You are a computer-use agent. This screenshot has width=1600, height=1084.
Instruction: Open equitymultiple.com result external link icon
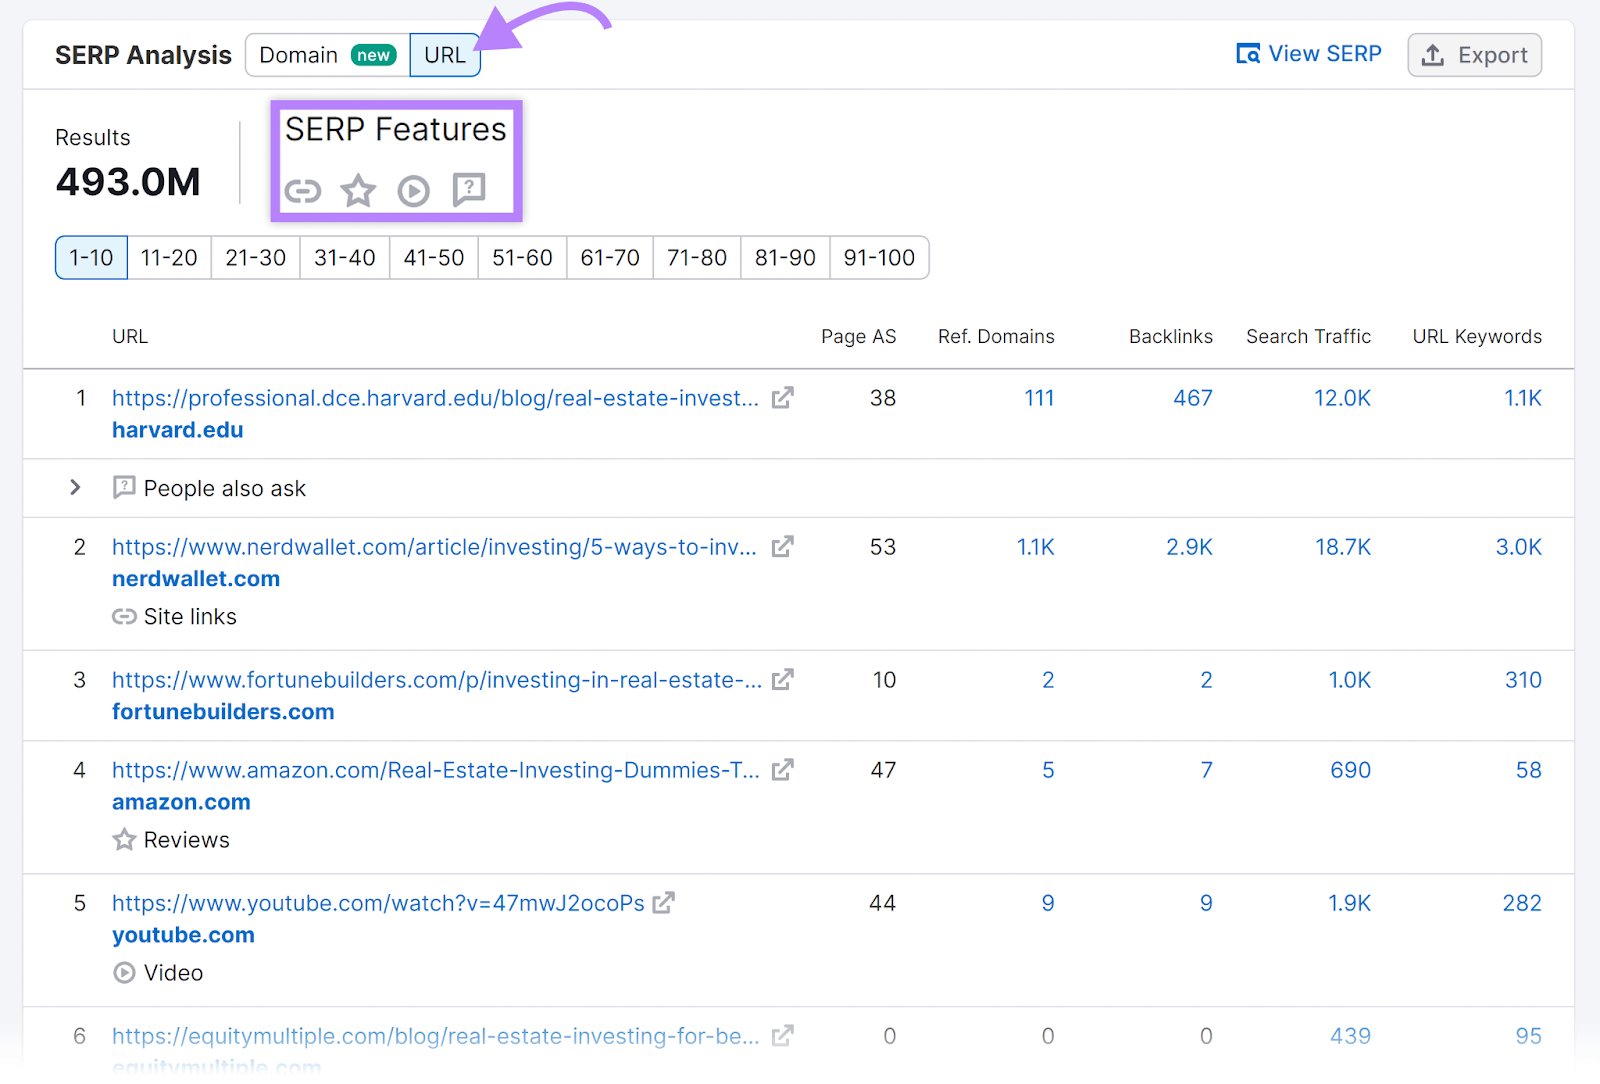point(783,1036)
